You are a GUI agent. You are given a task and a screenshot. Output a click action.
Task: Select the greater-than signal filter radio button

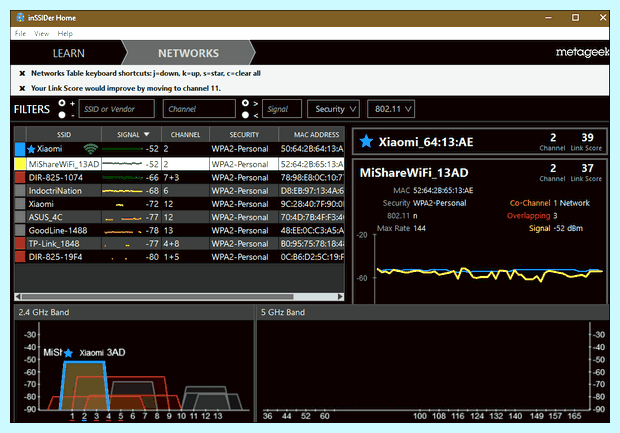[246, 103]
